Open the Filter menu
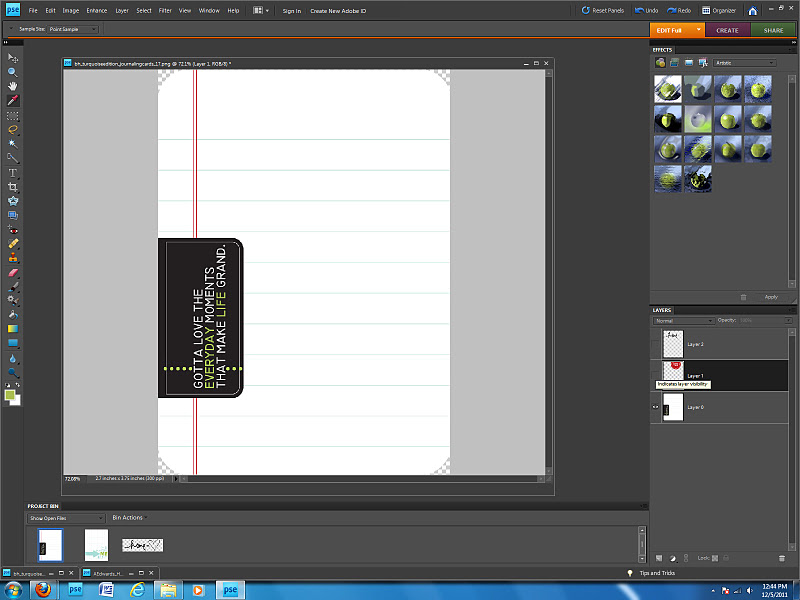Viewport: 800px width, 600px height. [165, 11]
